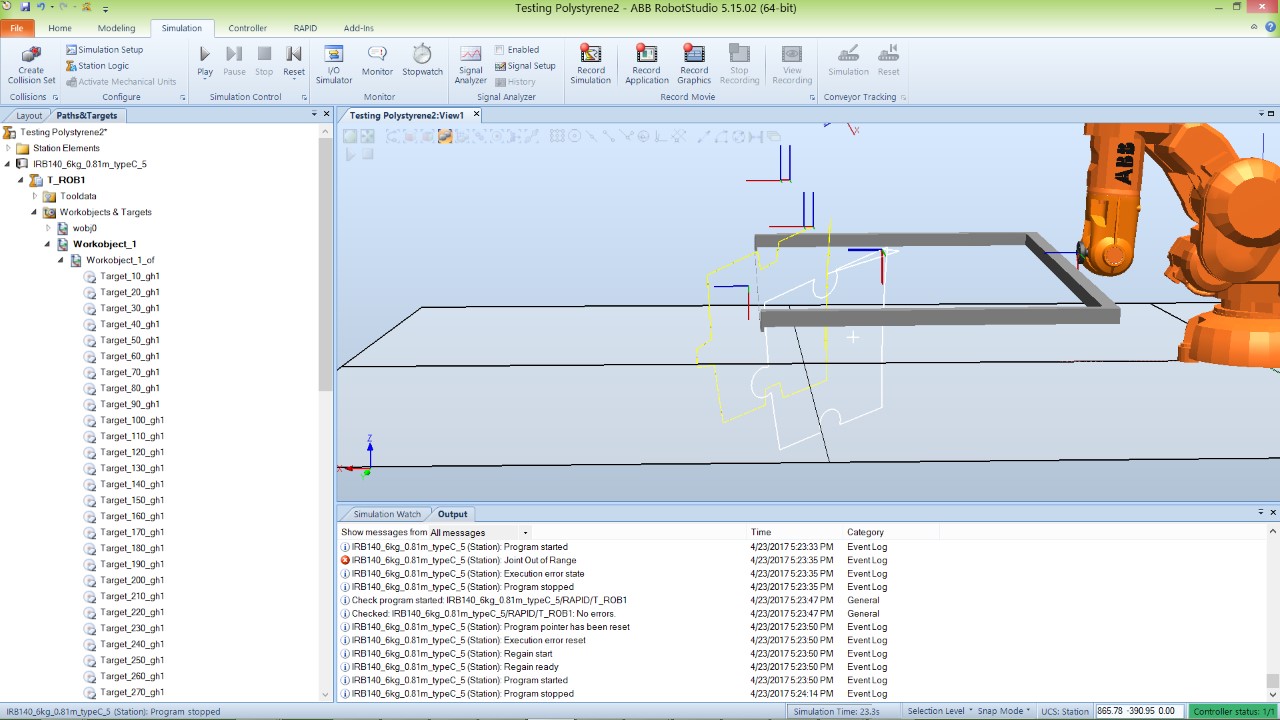This screenshot has width=1280, height=720.
Task: Collapse the T_ROB1 node
Action: click(x=21, y=180)
